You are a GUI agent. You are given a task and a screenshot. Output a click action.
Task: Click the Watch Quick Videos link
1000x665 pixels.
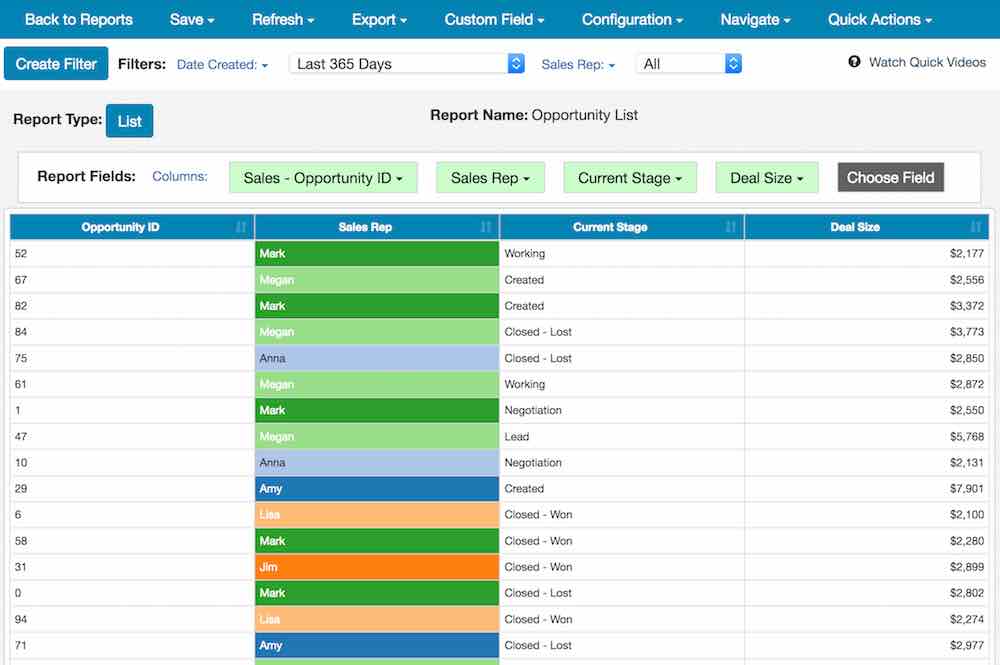(x=926, y=61)
